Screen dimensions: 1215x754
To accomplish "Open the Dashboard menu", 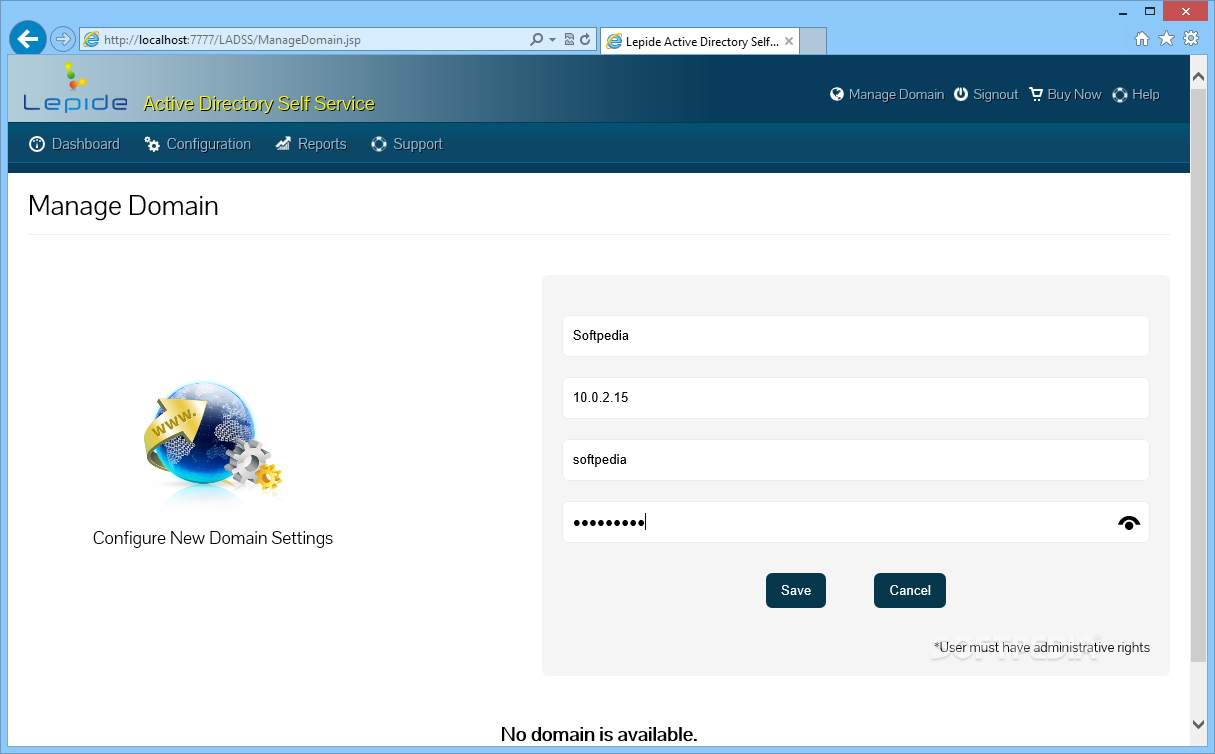I will pos(85,144).
